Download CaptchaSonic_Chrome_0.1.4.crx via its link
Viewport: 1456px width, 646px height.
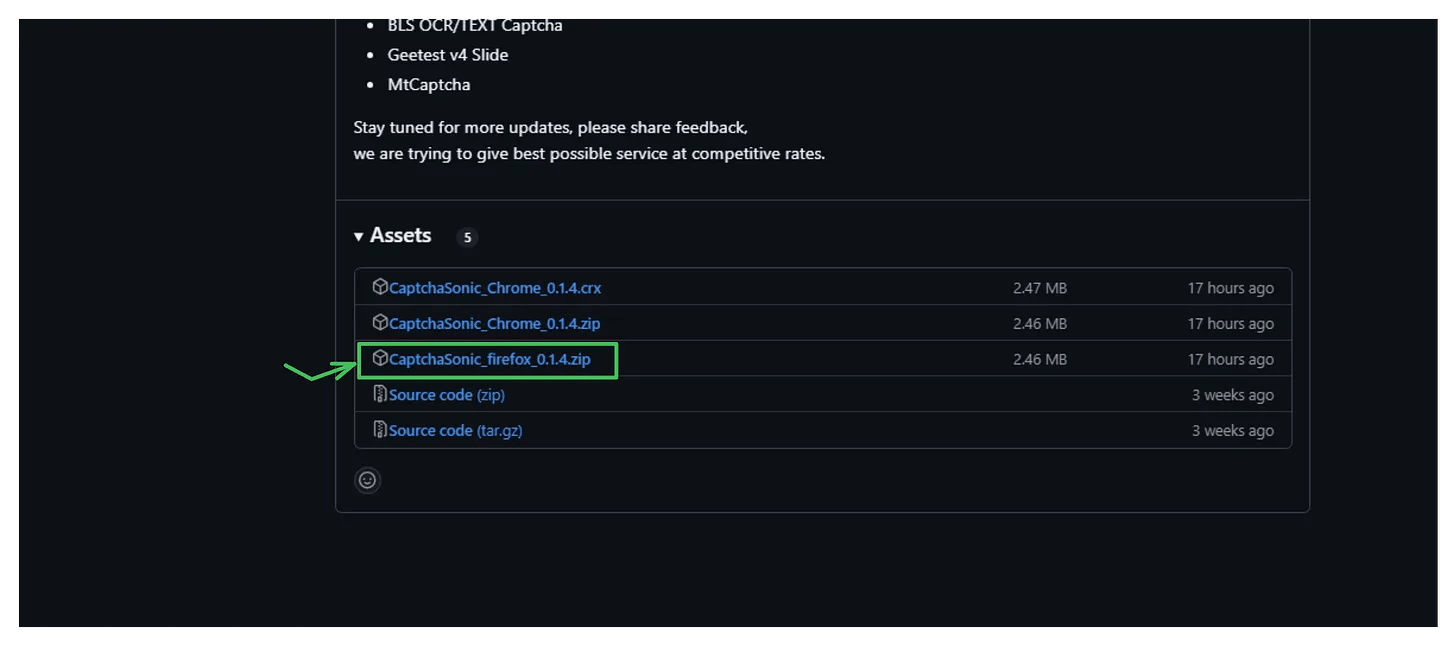click(x=495, y=288)
